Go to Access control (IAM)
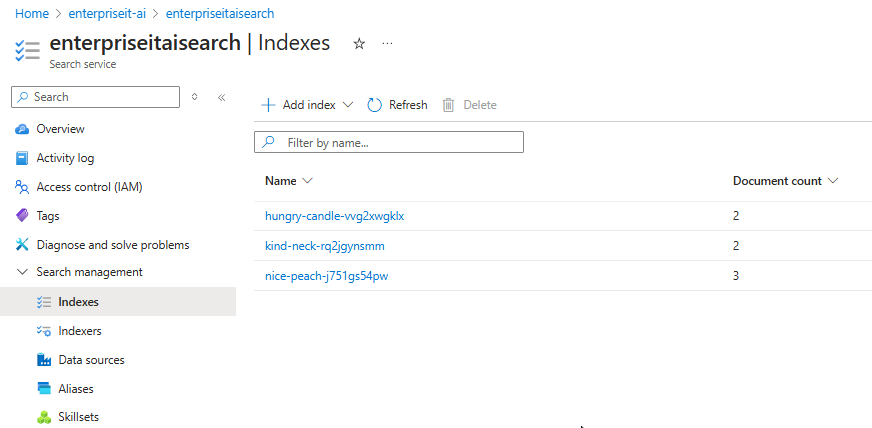This screenshot has height=428, width=872. tap(90, 187)
